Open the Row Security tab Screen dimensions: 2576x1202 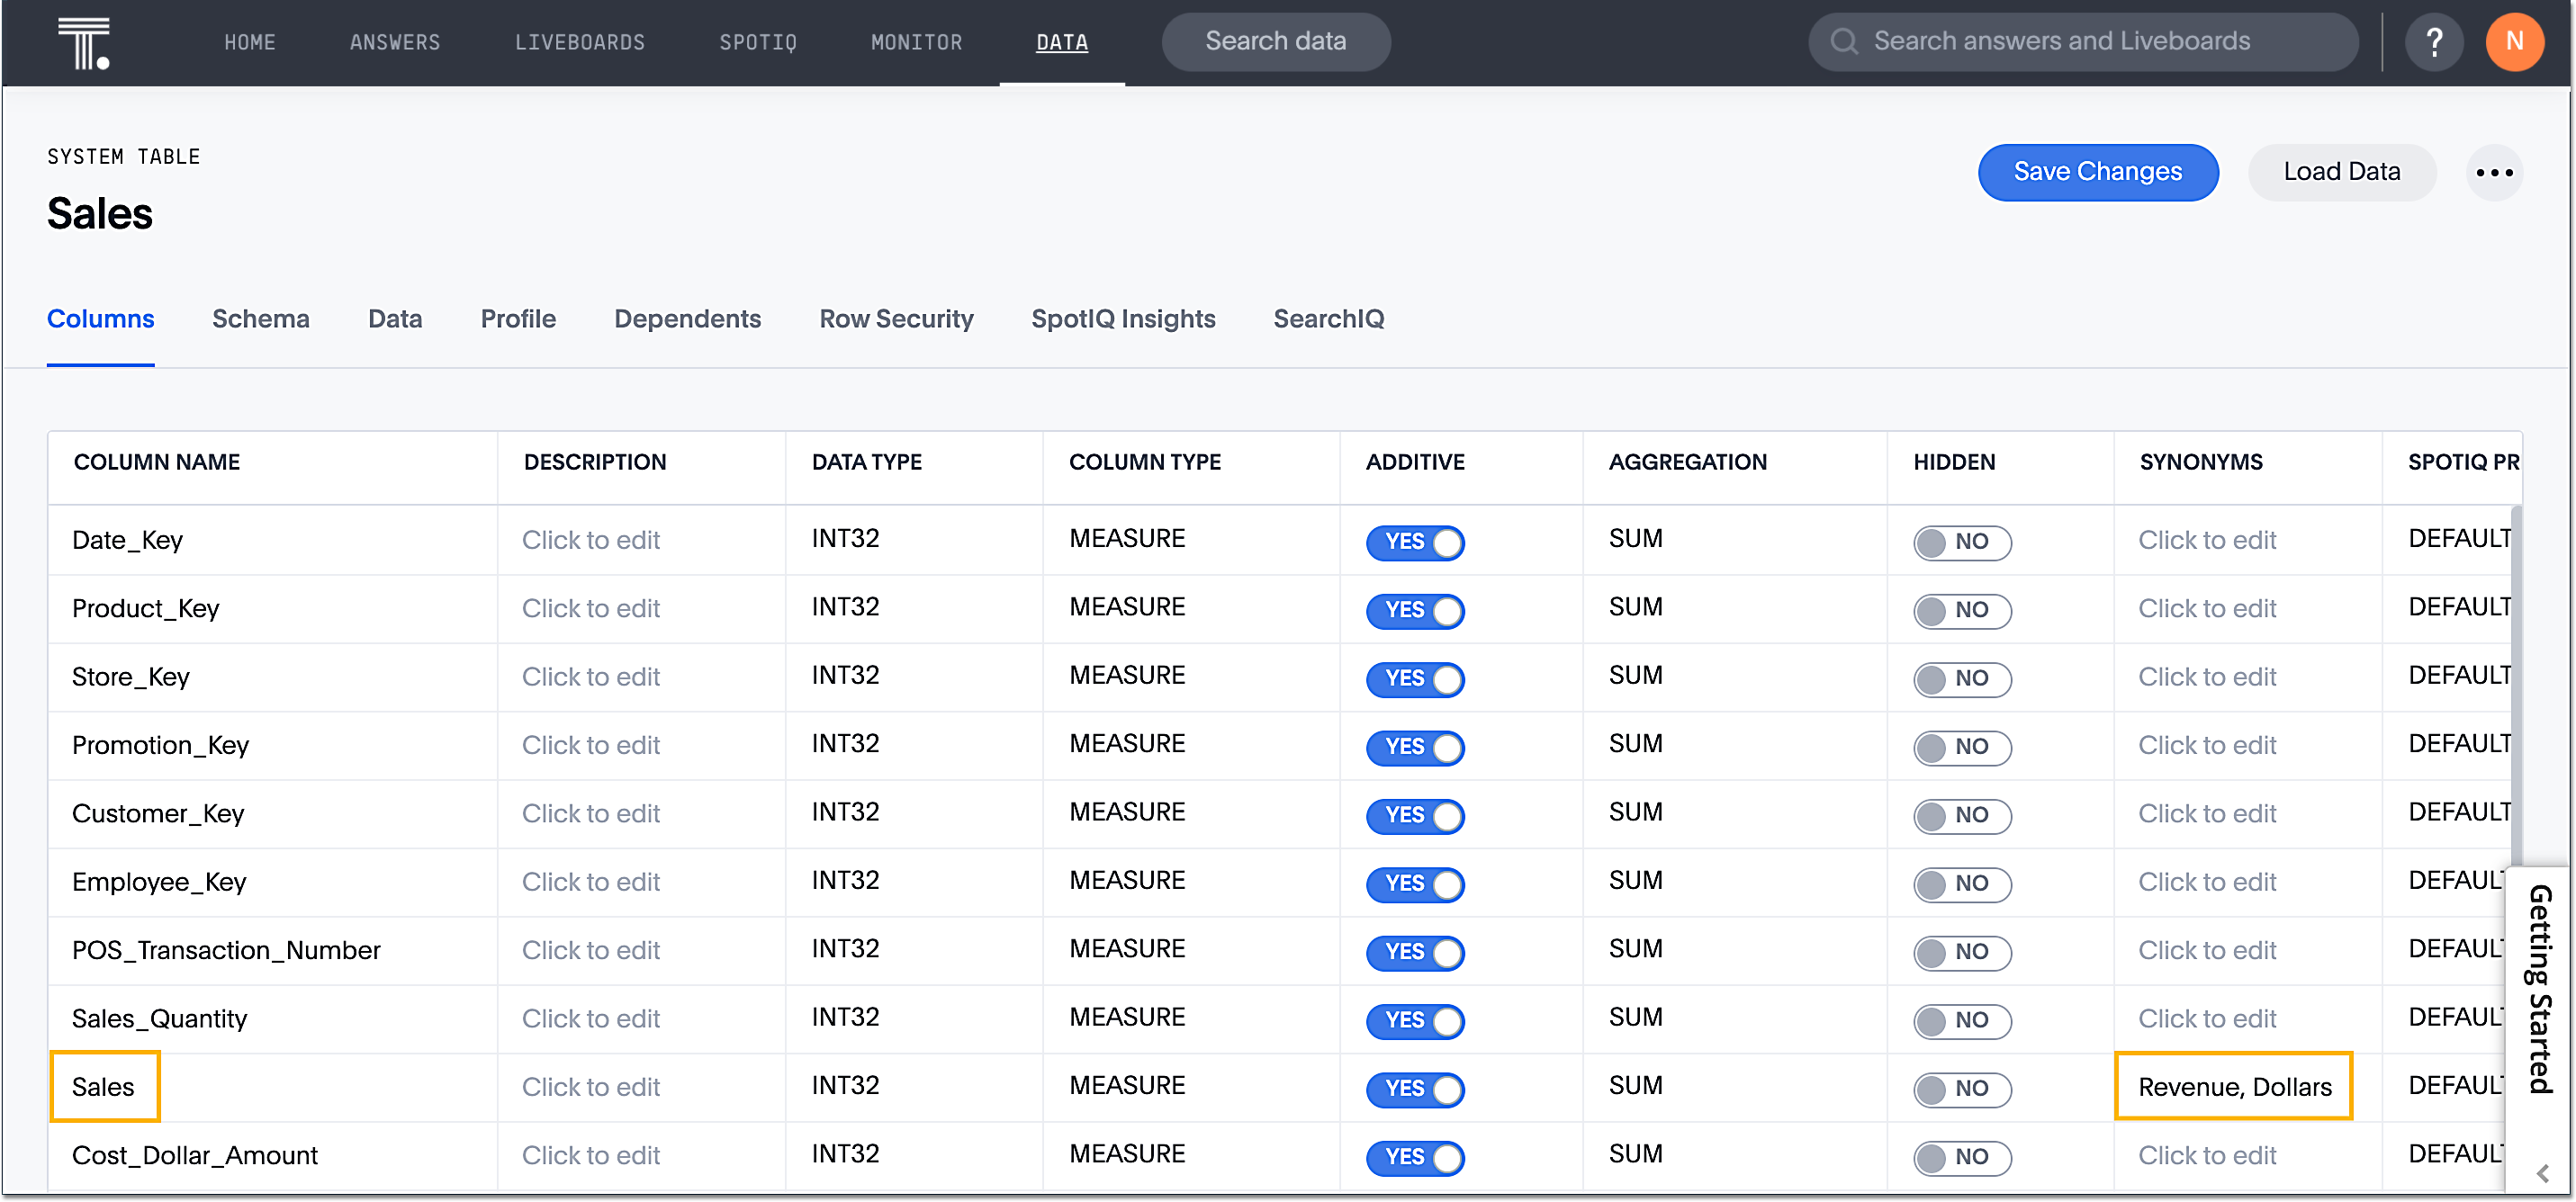click(896, 318)
